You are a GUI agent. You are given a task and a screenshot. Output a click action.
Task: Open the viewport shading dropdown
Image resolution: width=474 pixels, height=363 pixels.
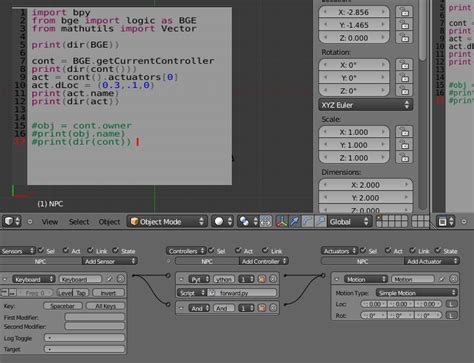(223, 222)
